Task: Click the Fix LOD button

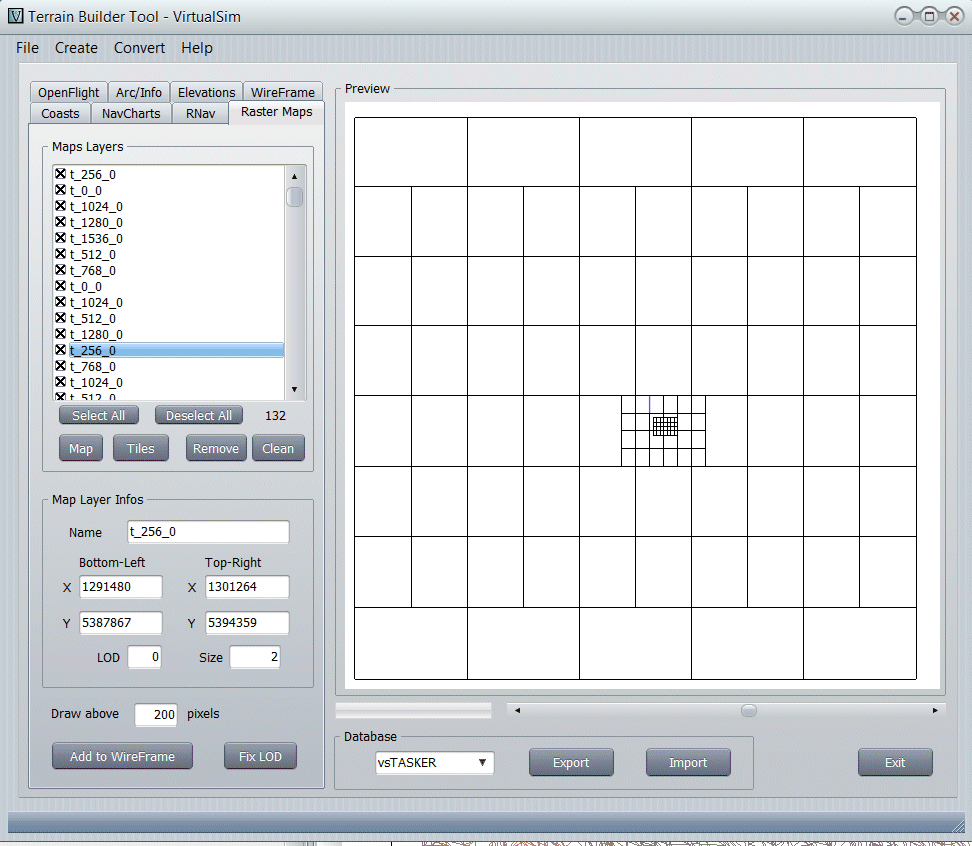Action: pos(260,757)
